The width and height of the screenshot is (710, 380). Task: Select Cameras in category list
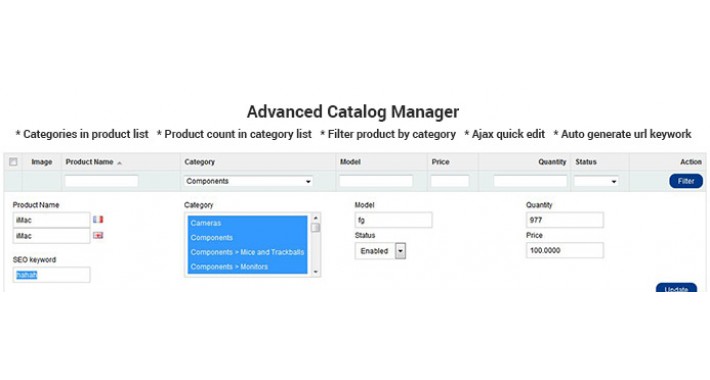[247, 223]
